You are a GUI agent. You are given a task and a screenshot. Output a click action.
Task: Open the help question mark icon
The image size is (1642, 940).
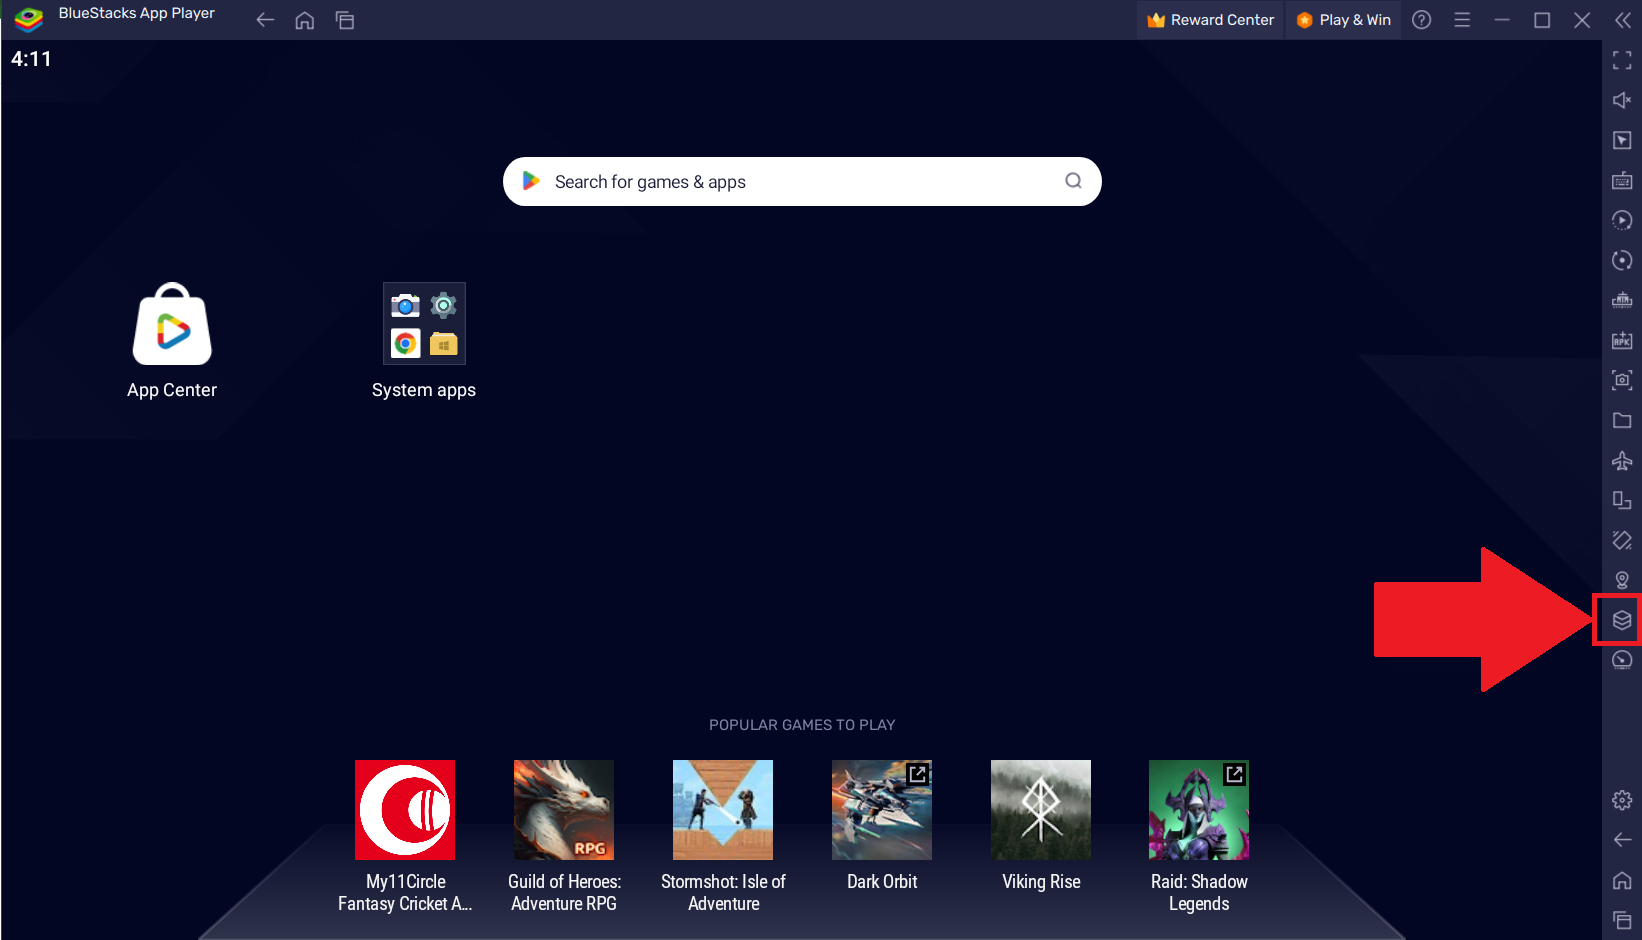tap(1421, 20)
